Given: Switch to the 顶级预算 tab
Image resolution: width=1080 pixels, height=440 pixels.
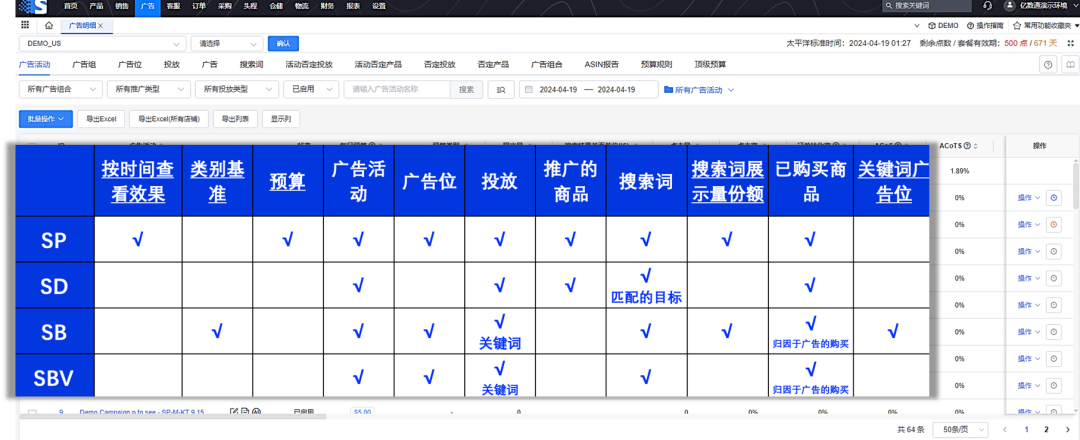Looking at the screenshot, I should [x=710, y=65].
